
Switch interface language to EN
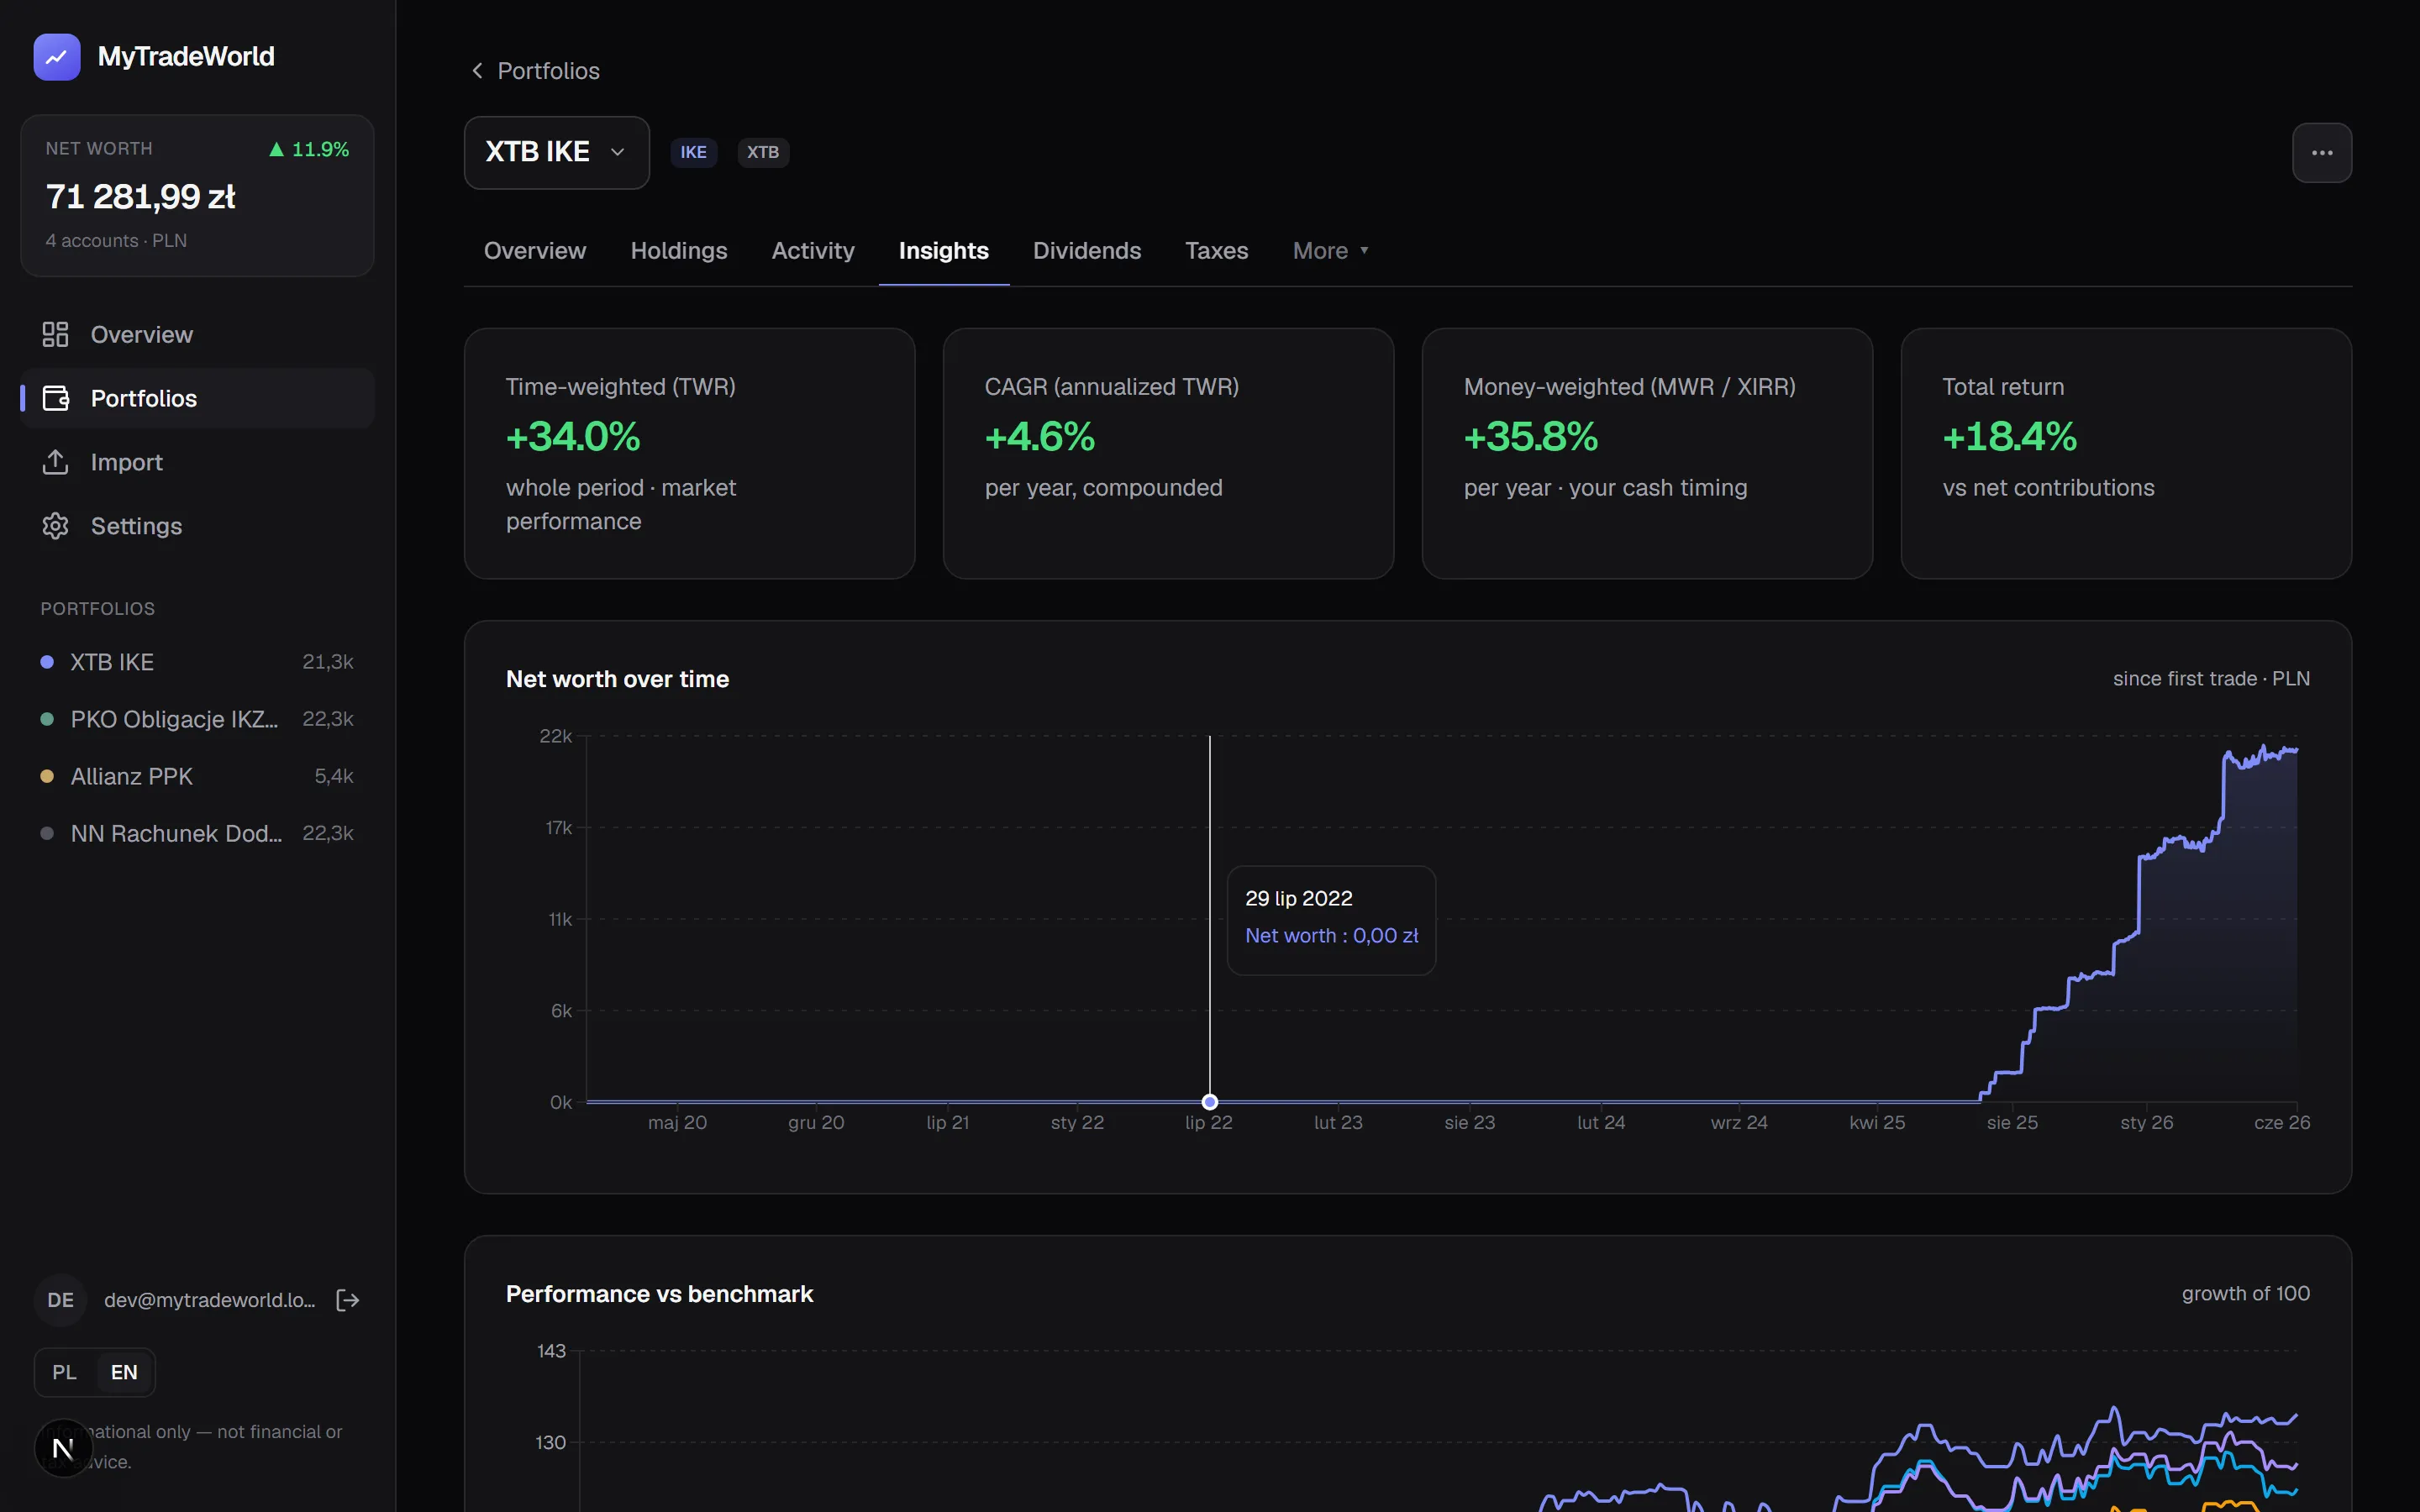tap(124, 1372)
